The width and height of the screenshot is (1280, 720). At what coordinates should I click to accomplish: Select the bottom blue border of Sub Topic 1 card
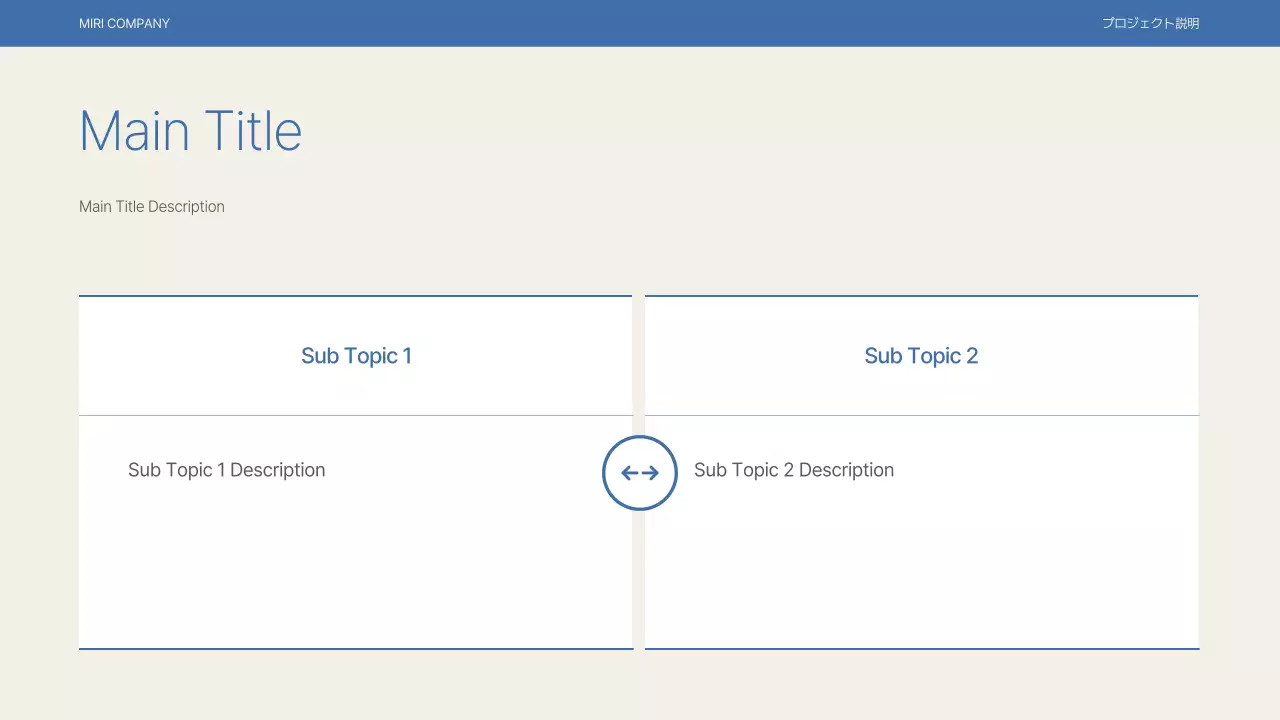(x=355, y=649)
